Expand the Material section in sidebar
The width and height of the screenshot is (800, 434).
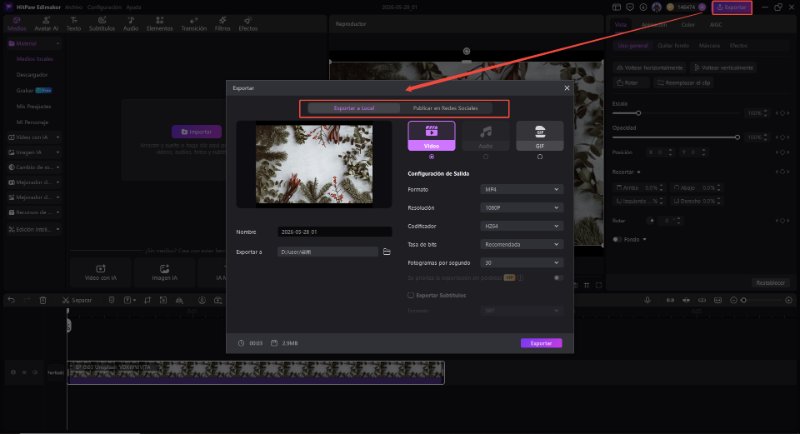pyautogui.click(x=34, y=43)
